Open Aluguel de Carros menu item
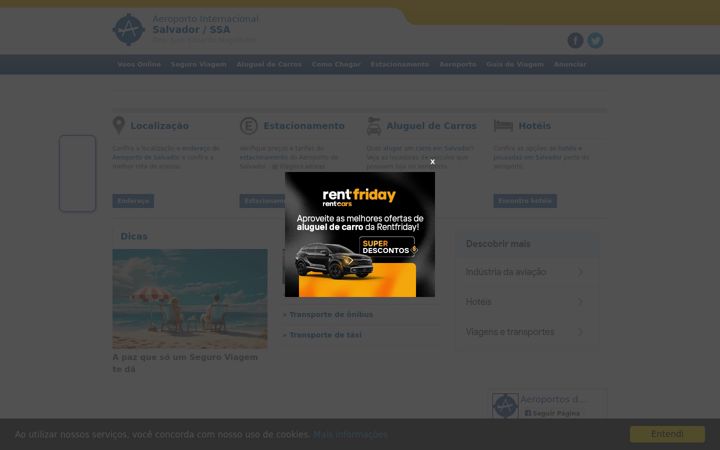Screen dimensions: 720x450 point(269,64)
